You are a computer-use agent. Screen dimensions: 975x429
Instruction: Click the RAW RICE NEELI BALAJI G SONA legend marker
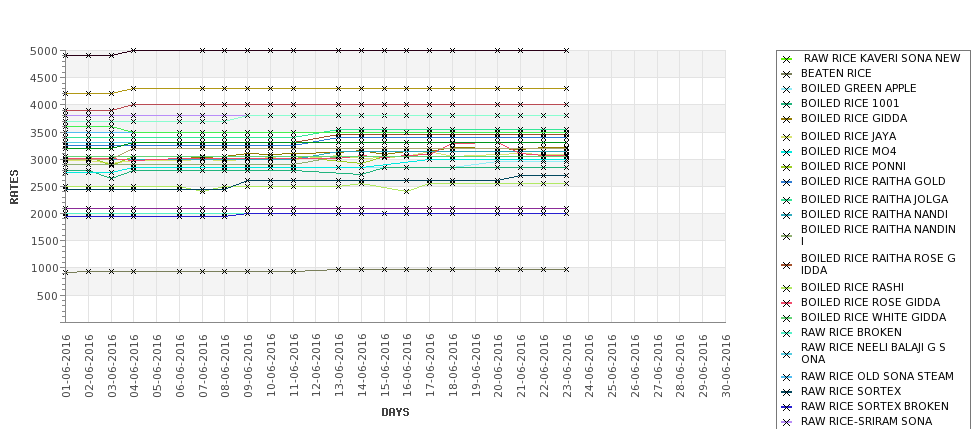pos(787,354)
